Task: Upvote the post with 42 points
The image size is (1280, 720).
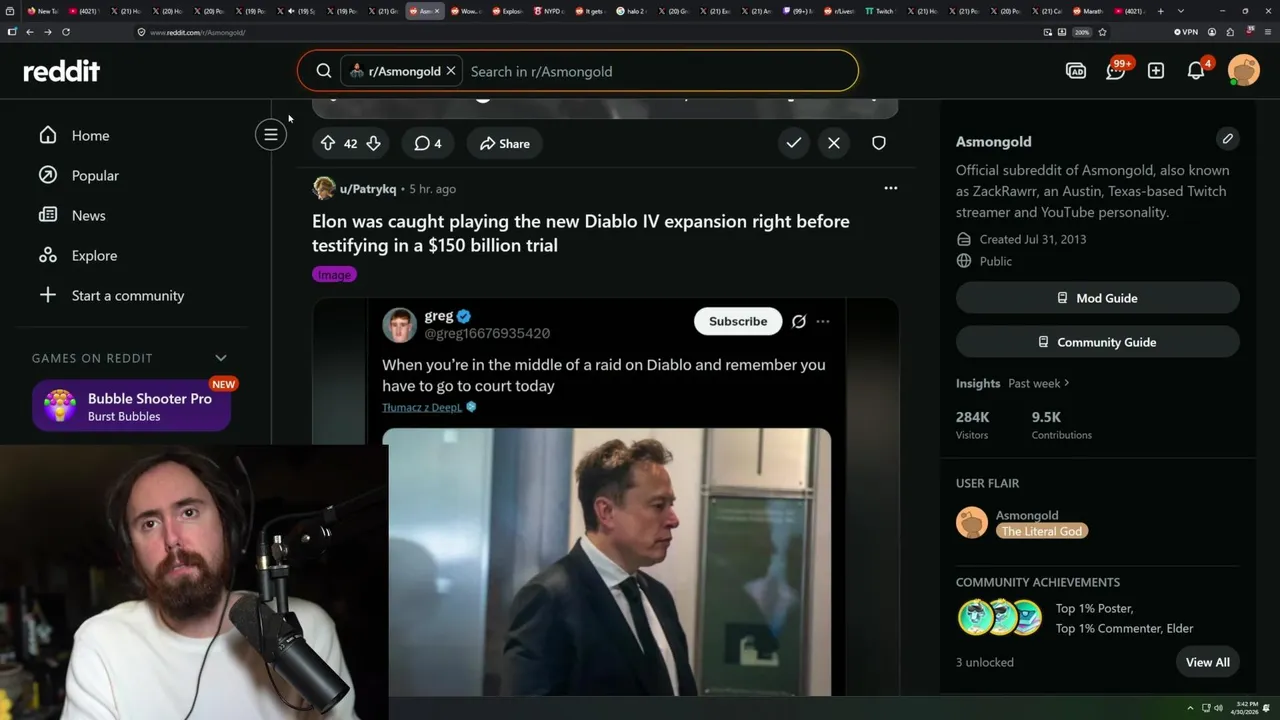Action: (328, 143)
